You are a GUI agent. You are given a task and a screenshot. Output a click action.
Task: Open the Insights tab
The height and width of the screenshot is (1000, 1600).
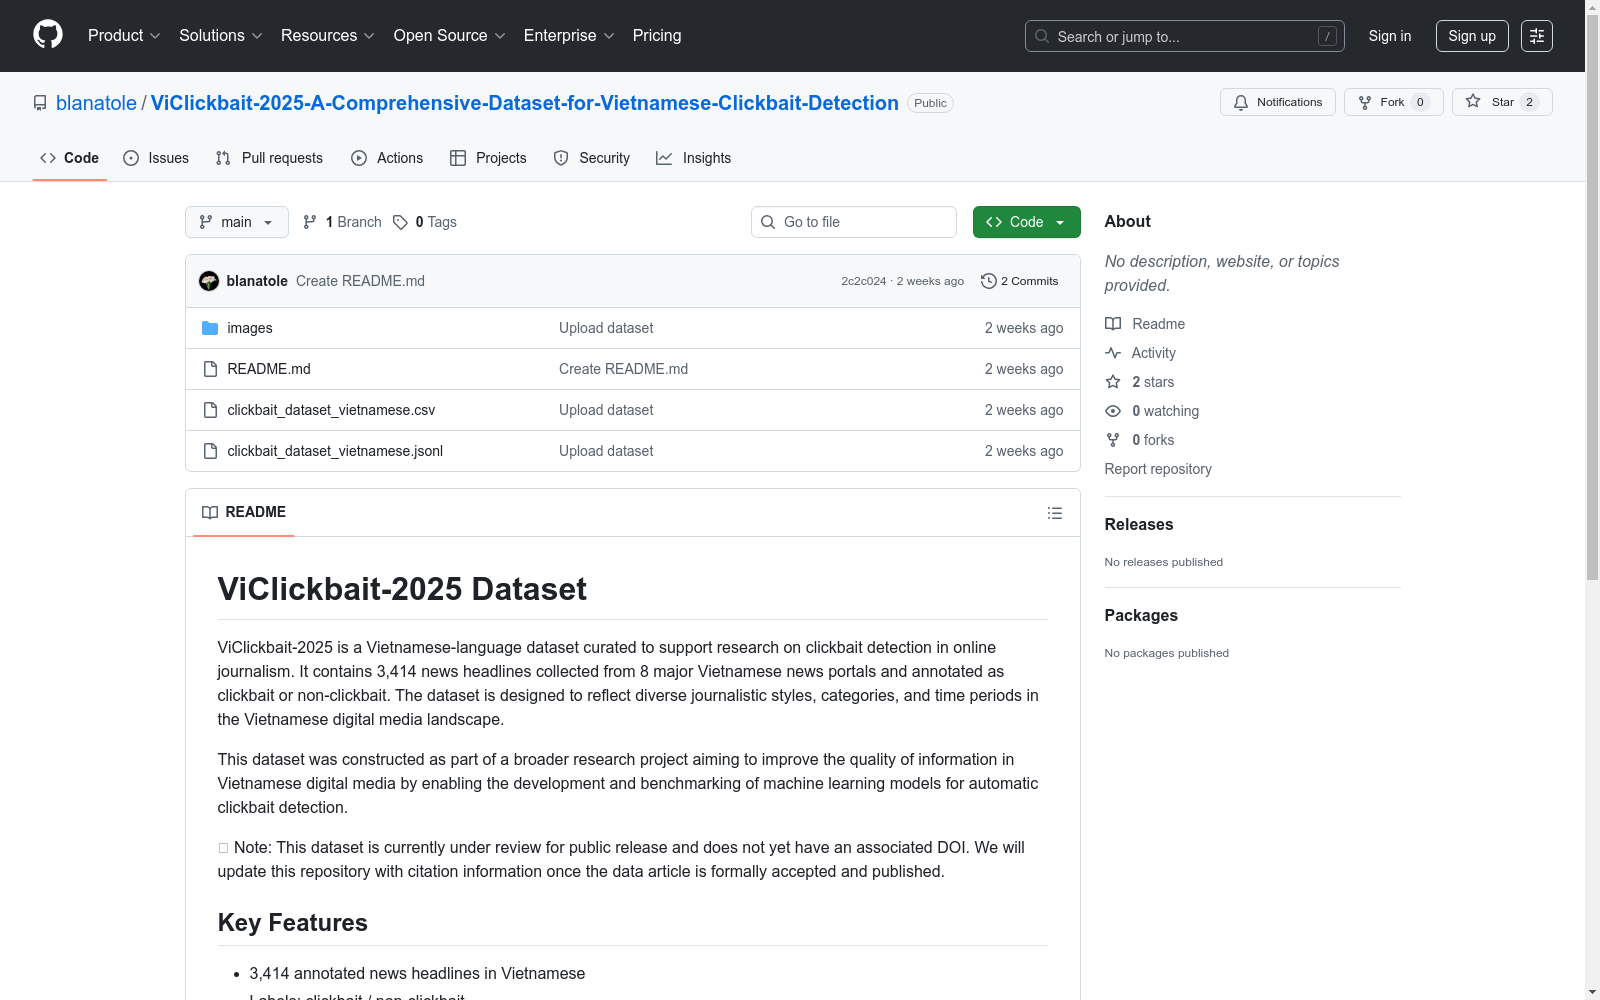point(694,158)
